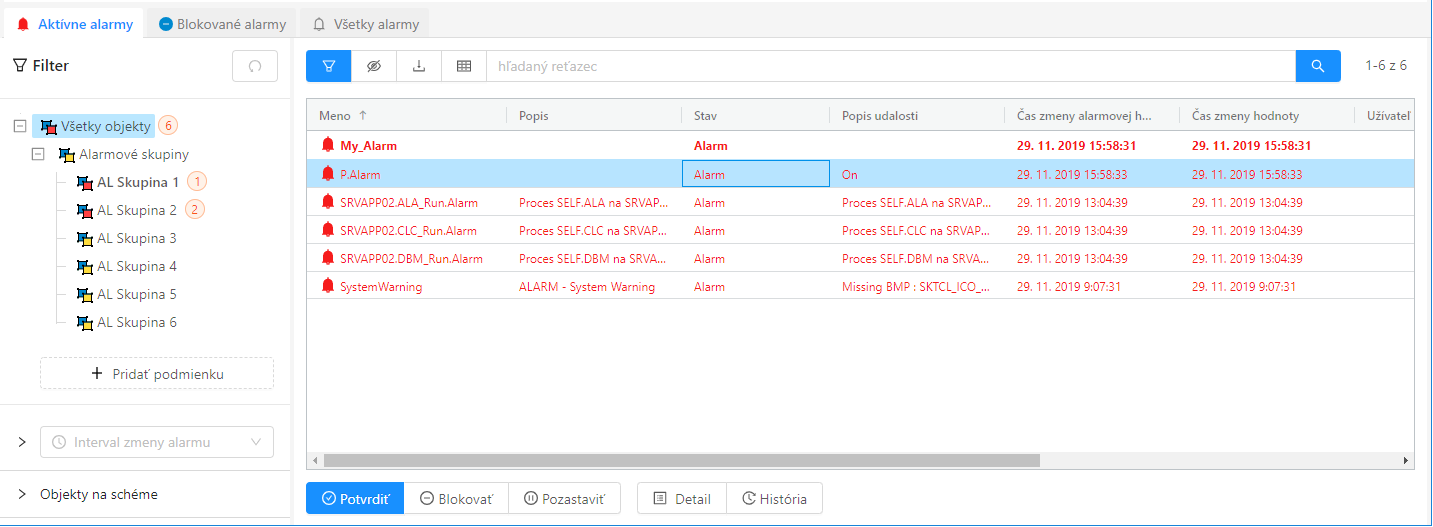Image resolution: width=1433 pixels, height=527 pixels.
Task: Open the table columns layout icon
Action: (x=464, y=66)
